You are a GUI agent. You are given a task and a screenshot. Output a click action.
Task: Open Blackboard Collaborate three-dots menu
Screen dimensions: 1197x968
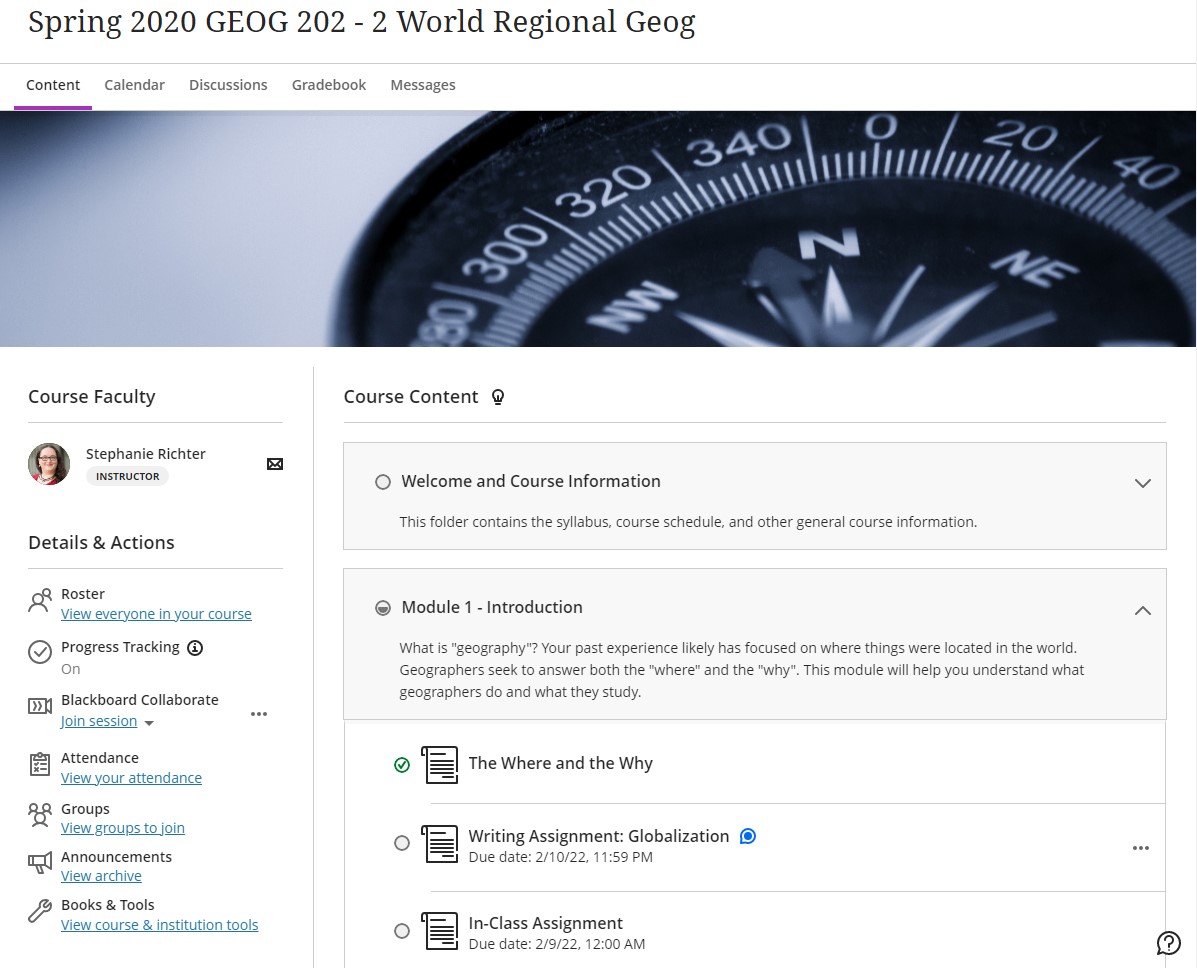pos(259,714)
